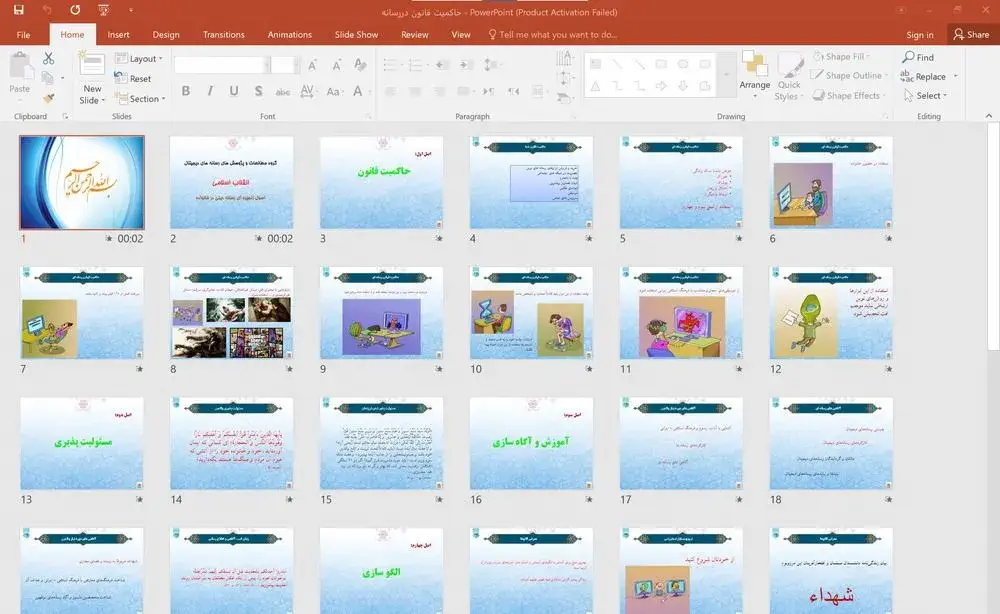Click the Repeat/Redo arrow icon
This screenshot has width=1000, height=614.
click(76, 12)
